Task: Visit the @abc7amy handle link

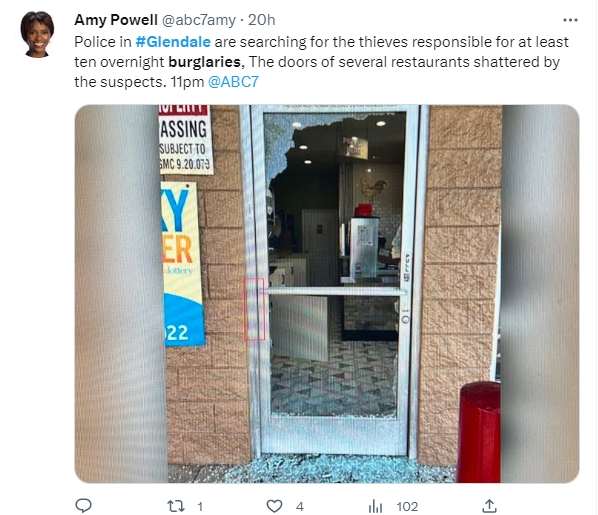Action: pyautogui.click(x=199, y=20)
